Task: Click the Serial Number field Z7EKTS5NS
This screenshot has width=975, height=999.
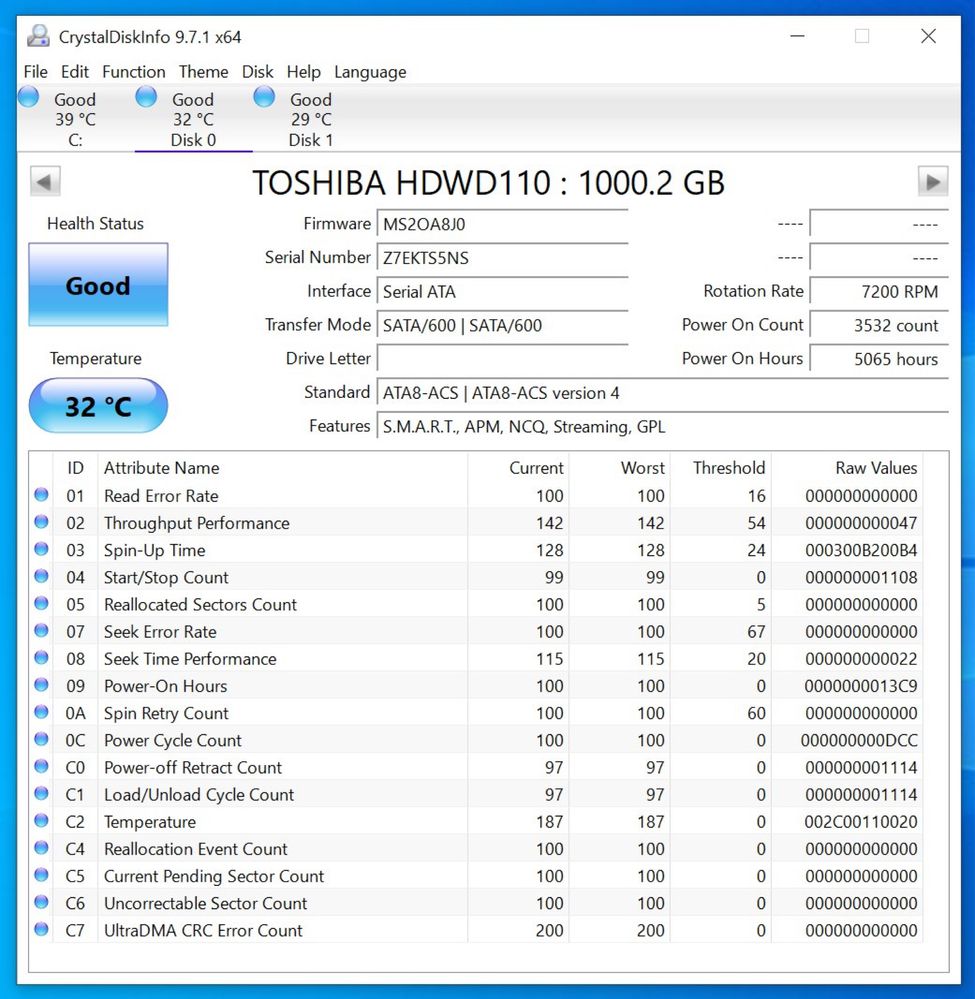Action: [x=502, y=258]
